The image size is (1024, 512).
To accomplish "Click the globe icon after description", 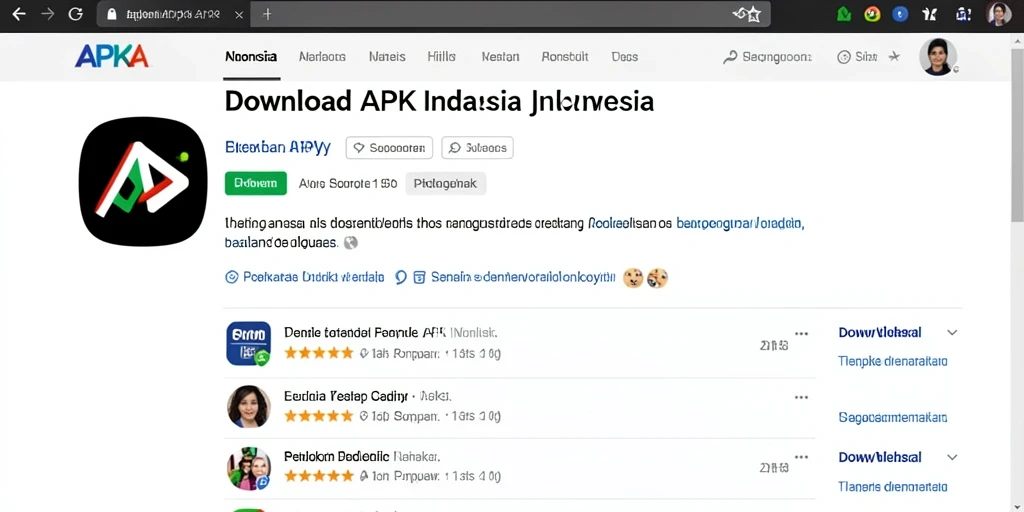I will (351, 243).
